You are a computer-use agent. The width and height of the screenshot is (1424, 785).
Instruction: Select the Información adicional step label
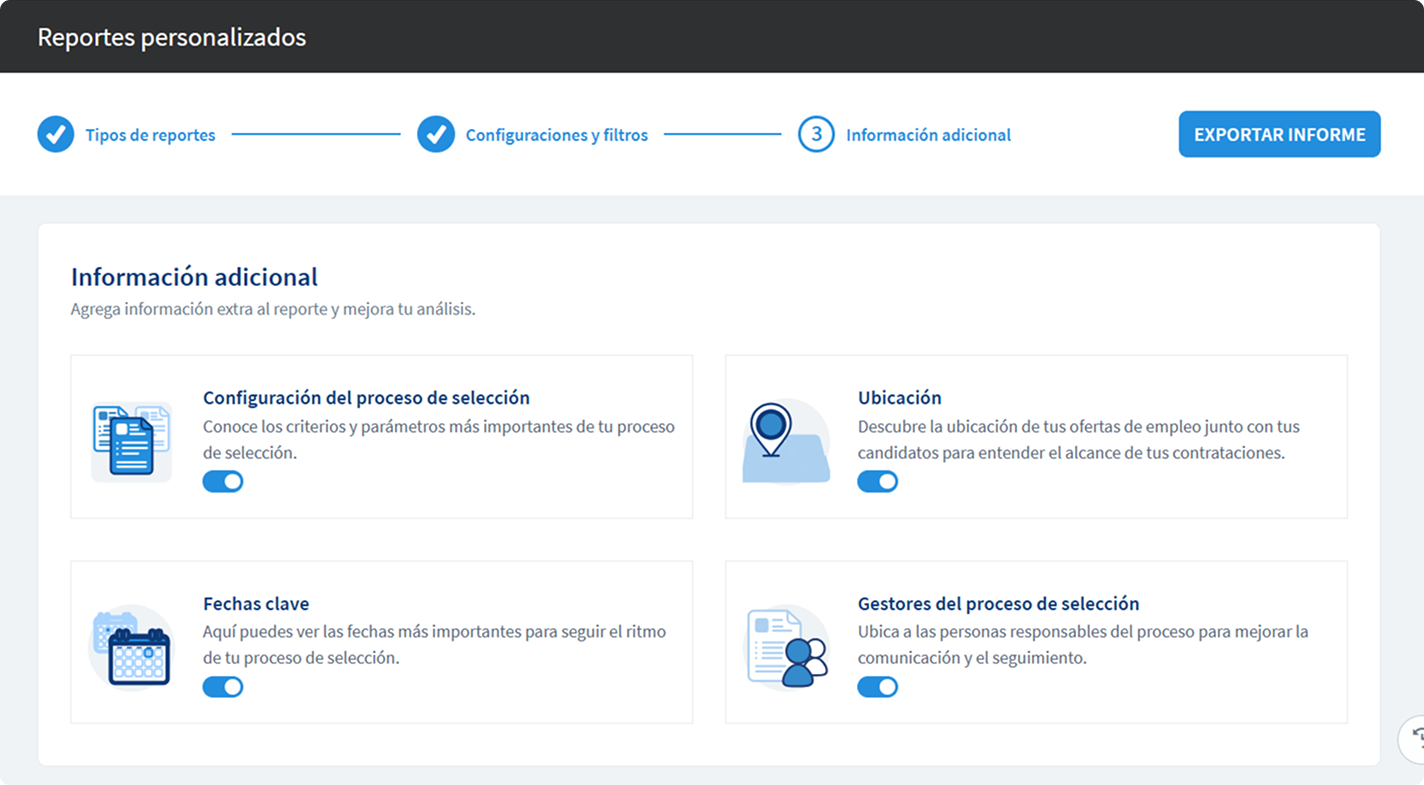pyautogui.click(x=928, y=134)
